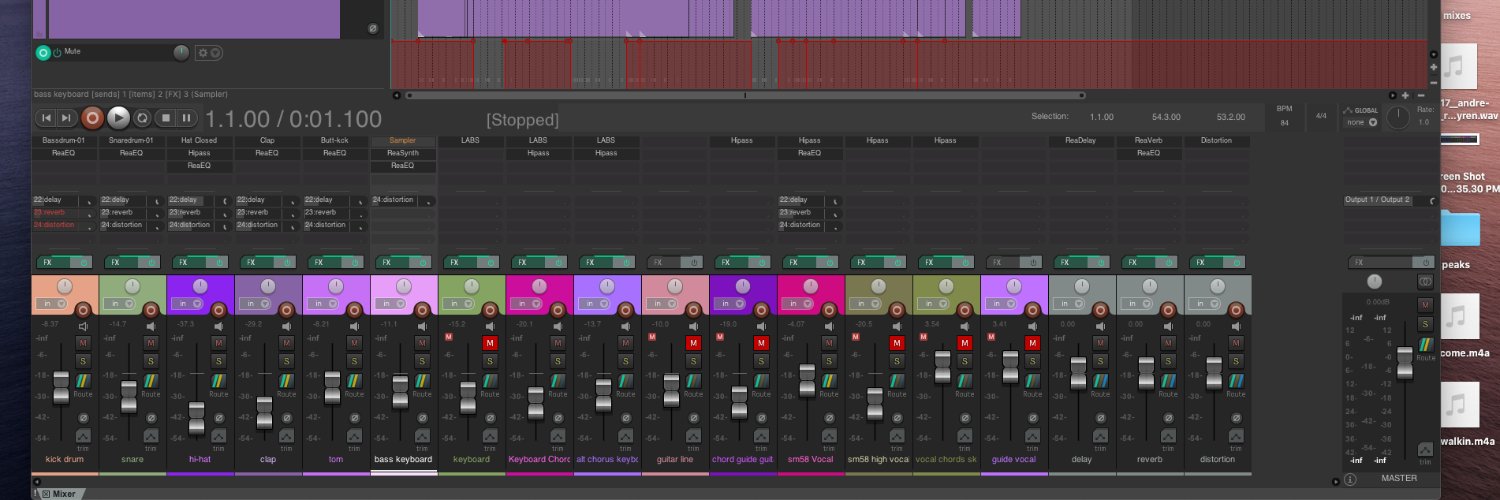
Task: Unmute the keyboard track
Action: [490, 343]
